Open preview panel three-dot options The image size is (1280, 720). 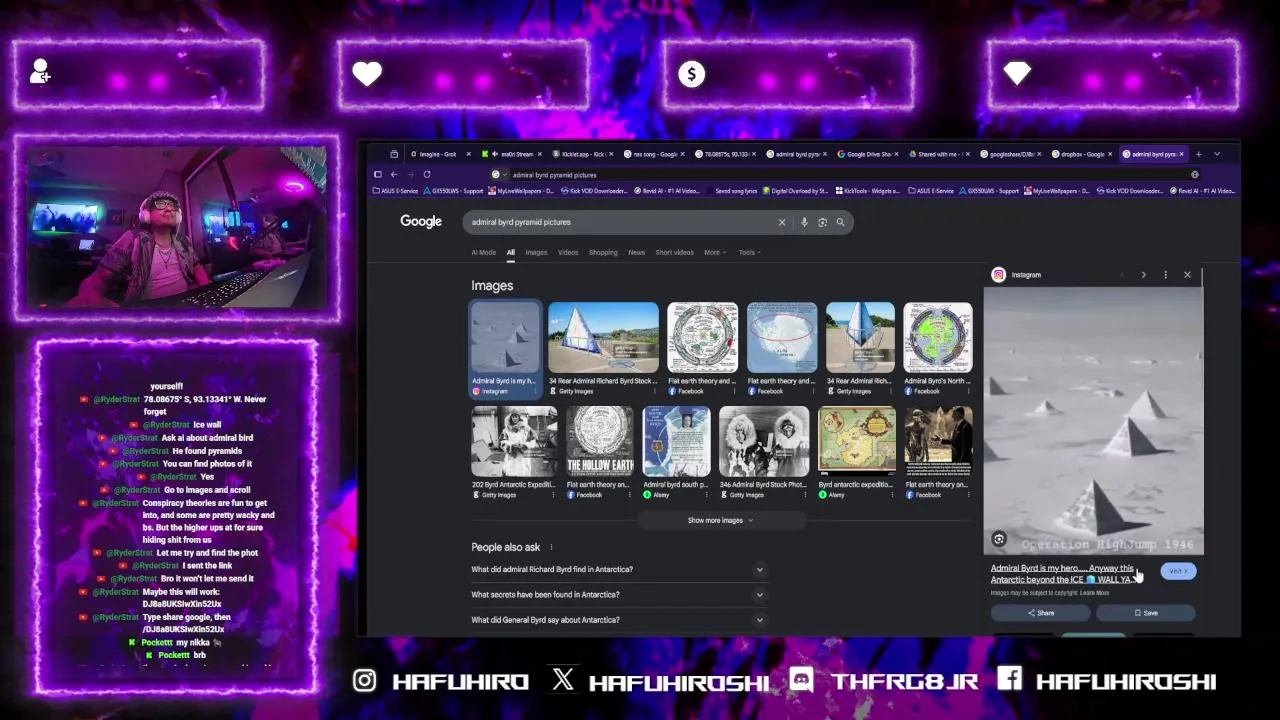coord(1165,274)
